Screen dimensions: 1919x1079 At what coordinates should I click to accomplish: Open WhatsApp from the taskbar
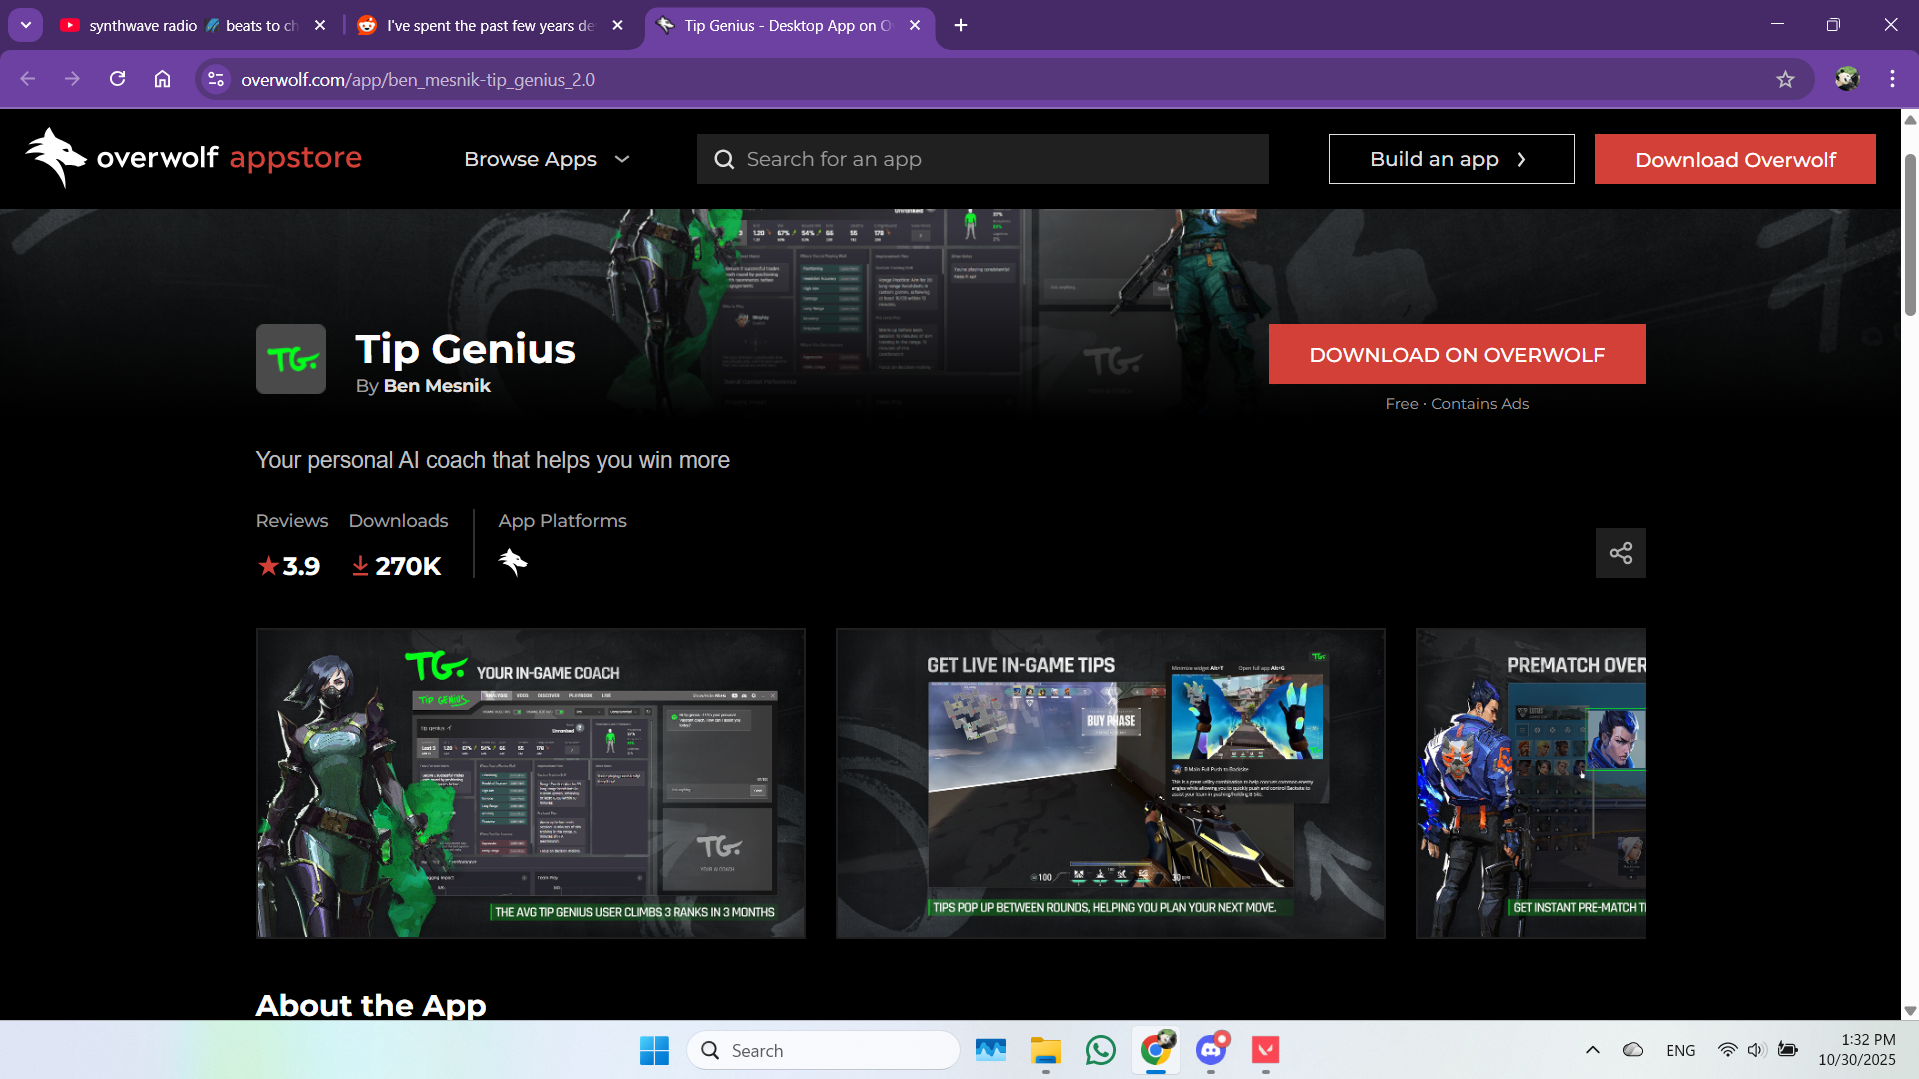1101,1050
